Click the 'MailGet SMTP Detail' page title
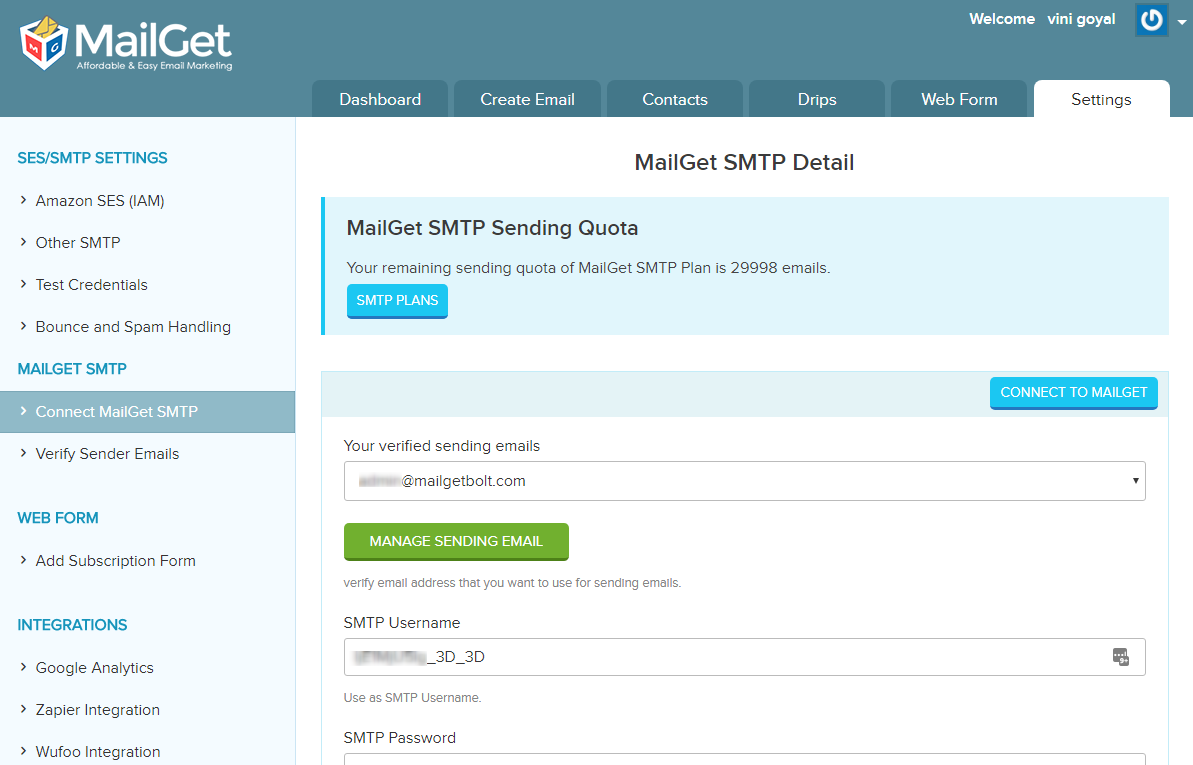Screen dimensions: 1193x765 click(x=744, y=163)
